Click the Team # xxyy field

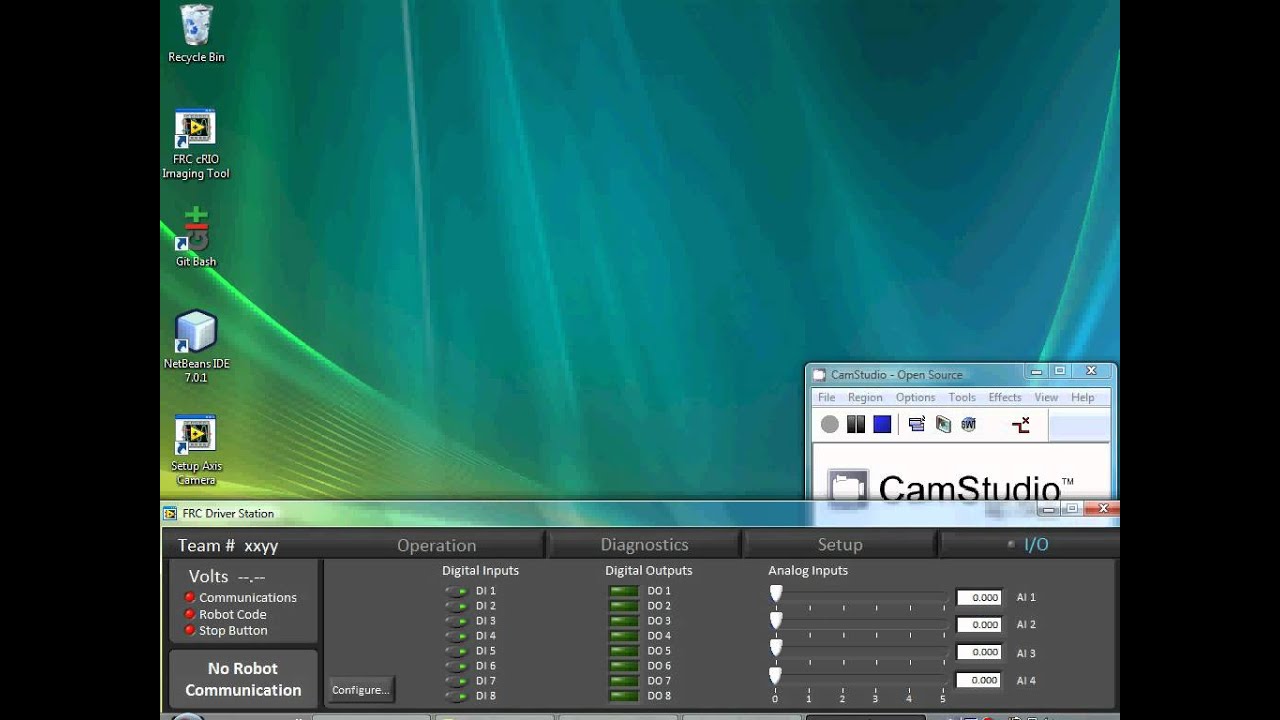(228, 545)
